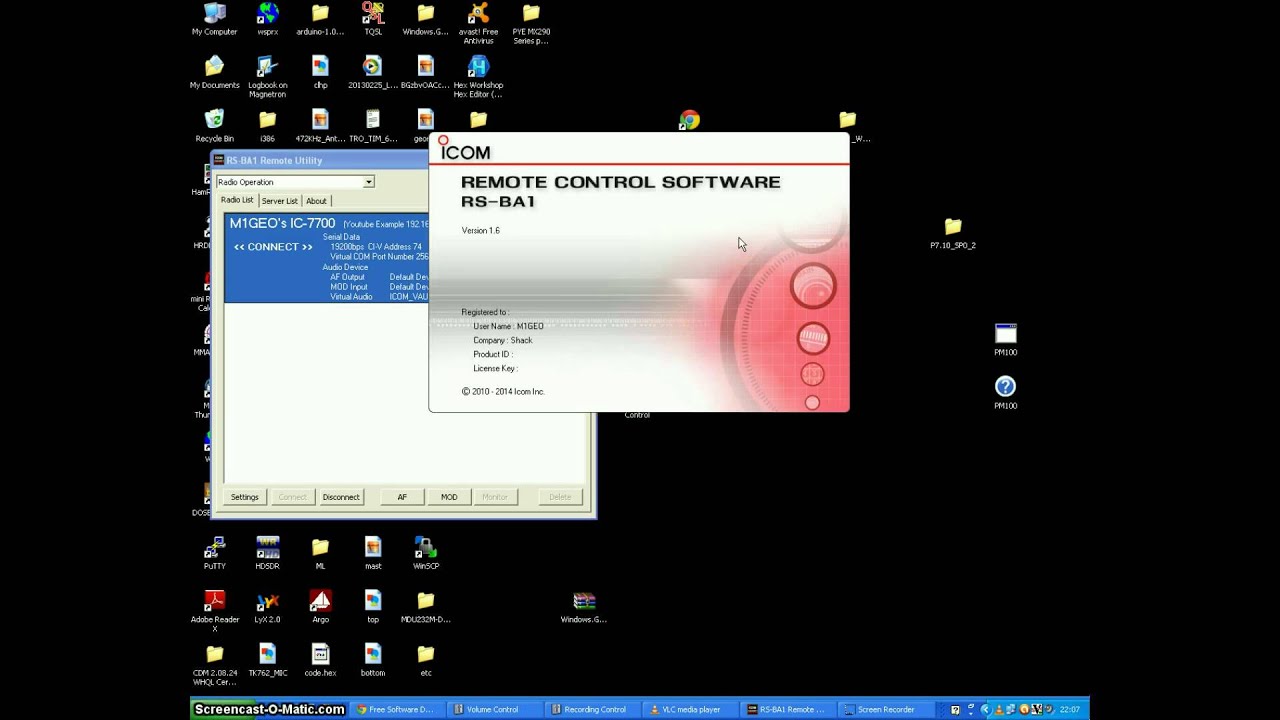Open Adobe Reader X shortcut

point(214,611)
